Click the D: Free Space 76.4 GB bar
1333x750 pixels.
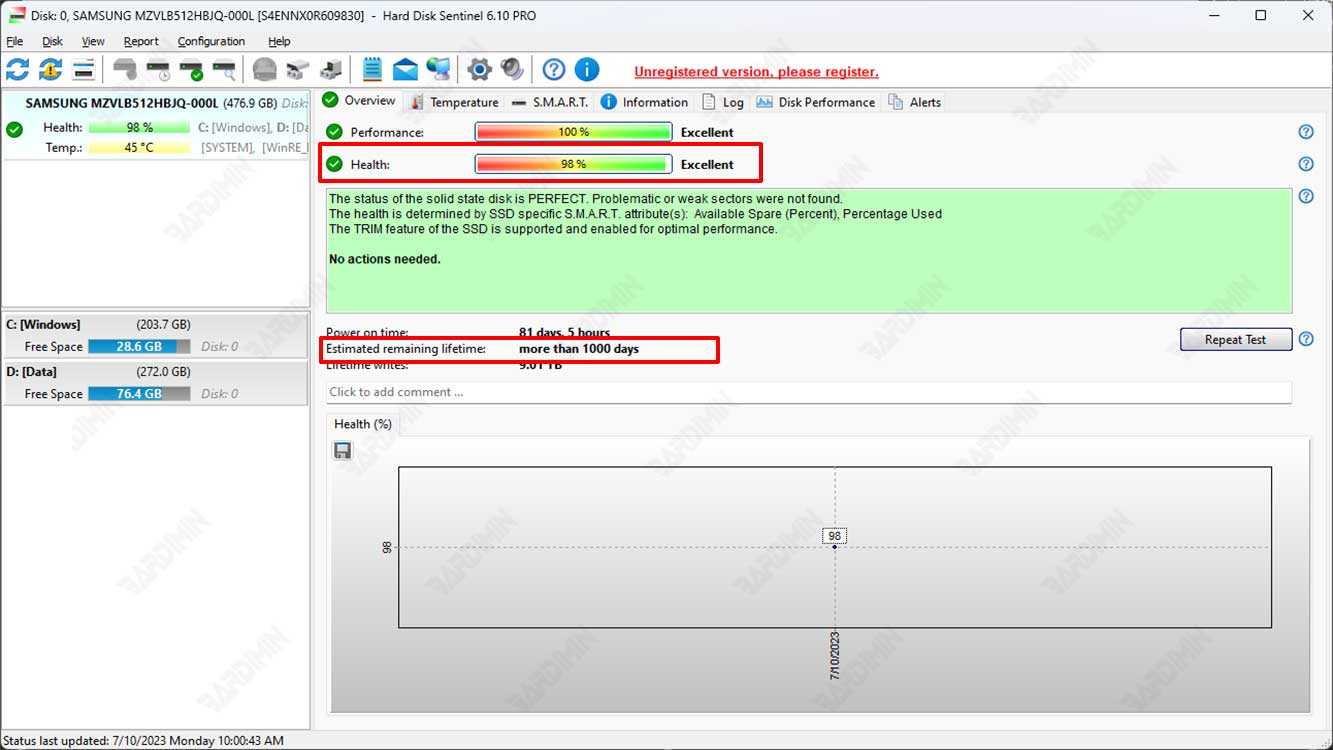[139, 393]
